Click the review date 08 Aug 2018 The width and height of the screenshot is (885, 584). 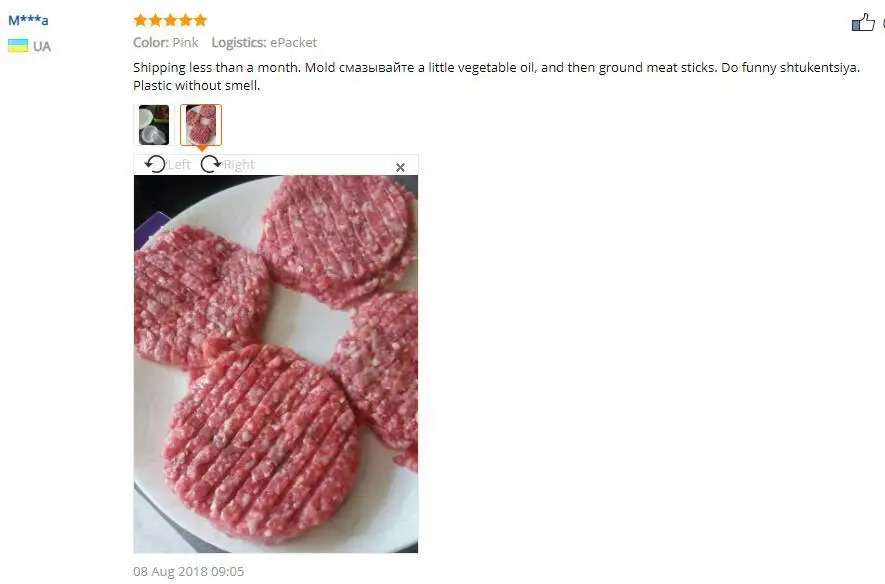click(189, 572)
